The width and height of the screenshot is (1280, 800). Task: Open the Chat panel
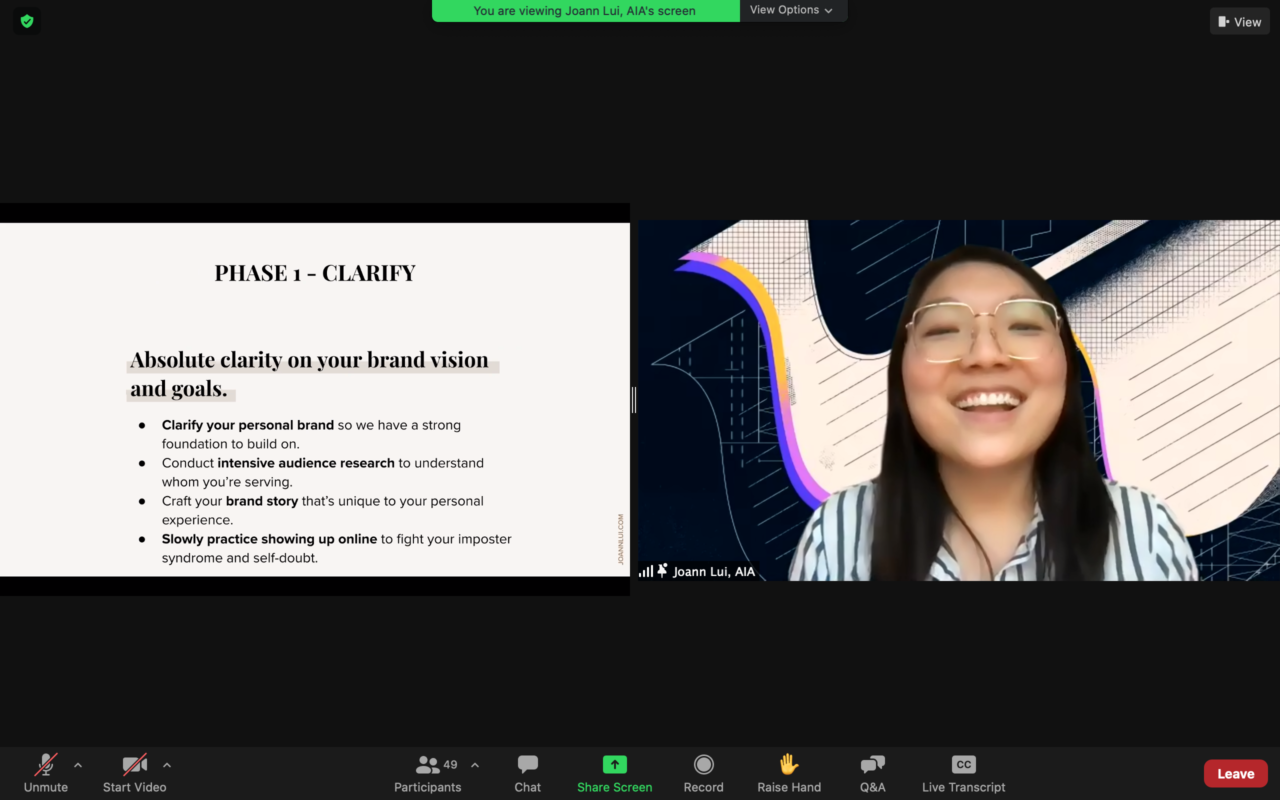tap(527, 773)
